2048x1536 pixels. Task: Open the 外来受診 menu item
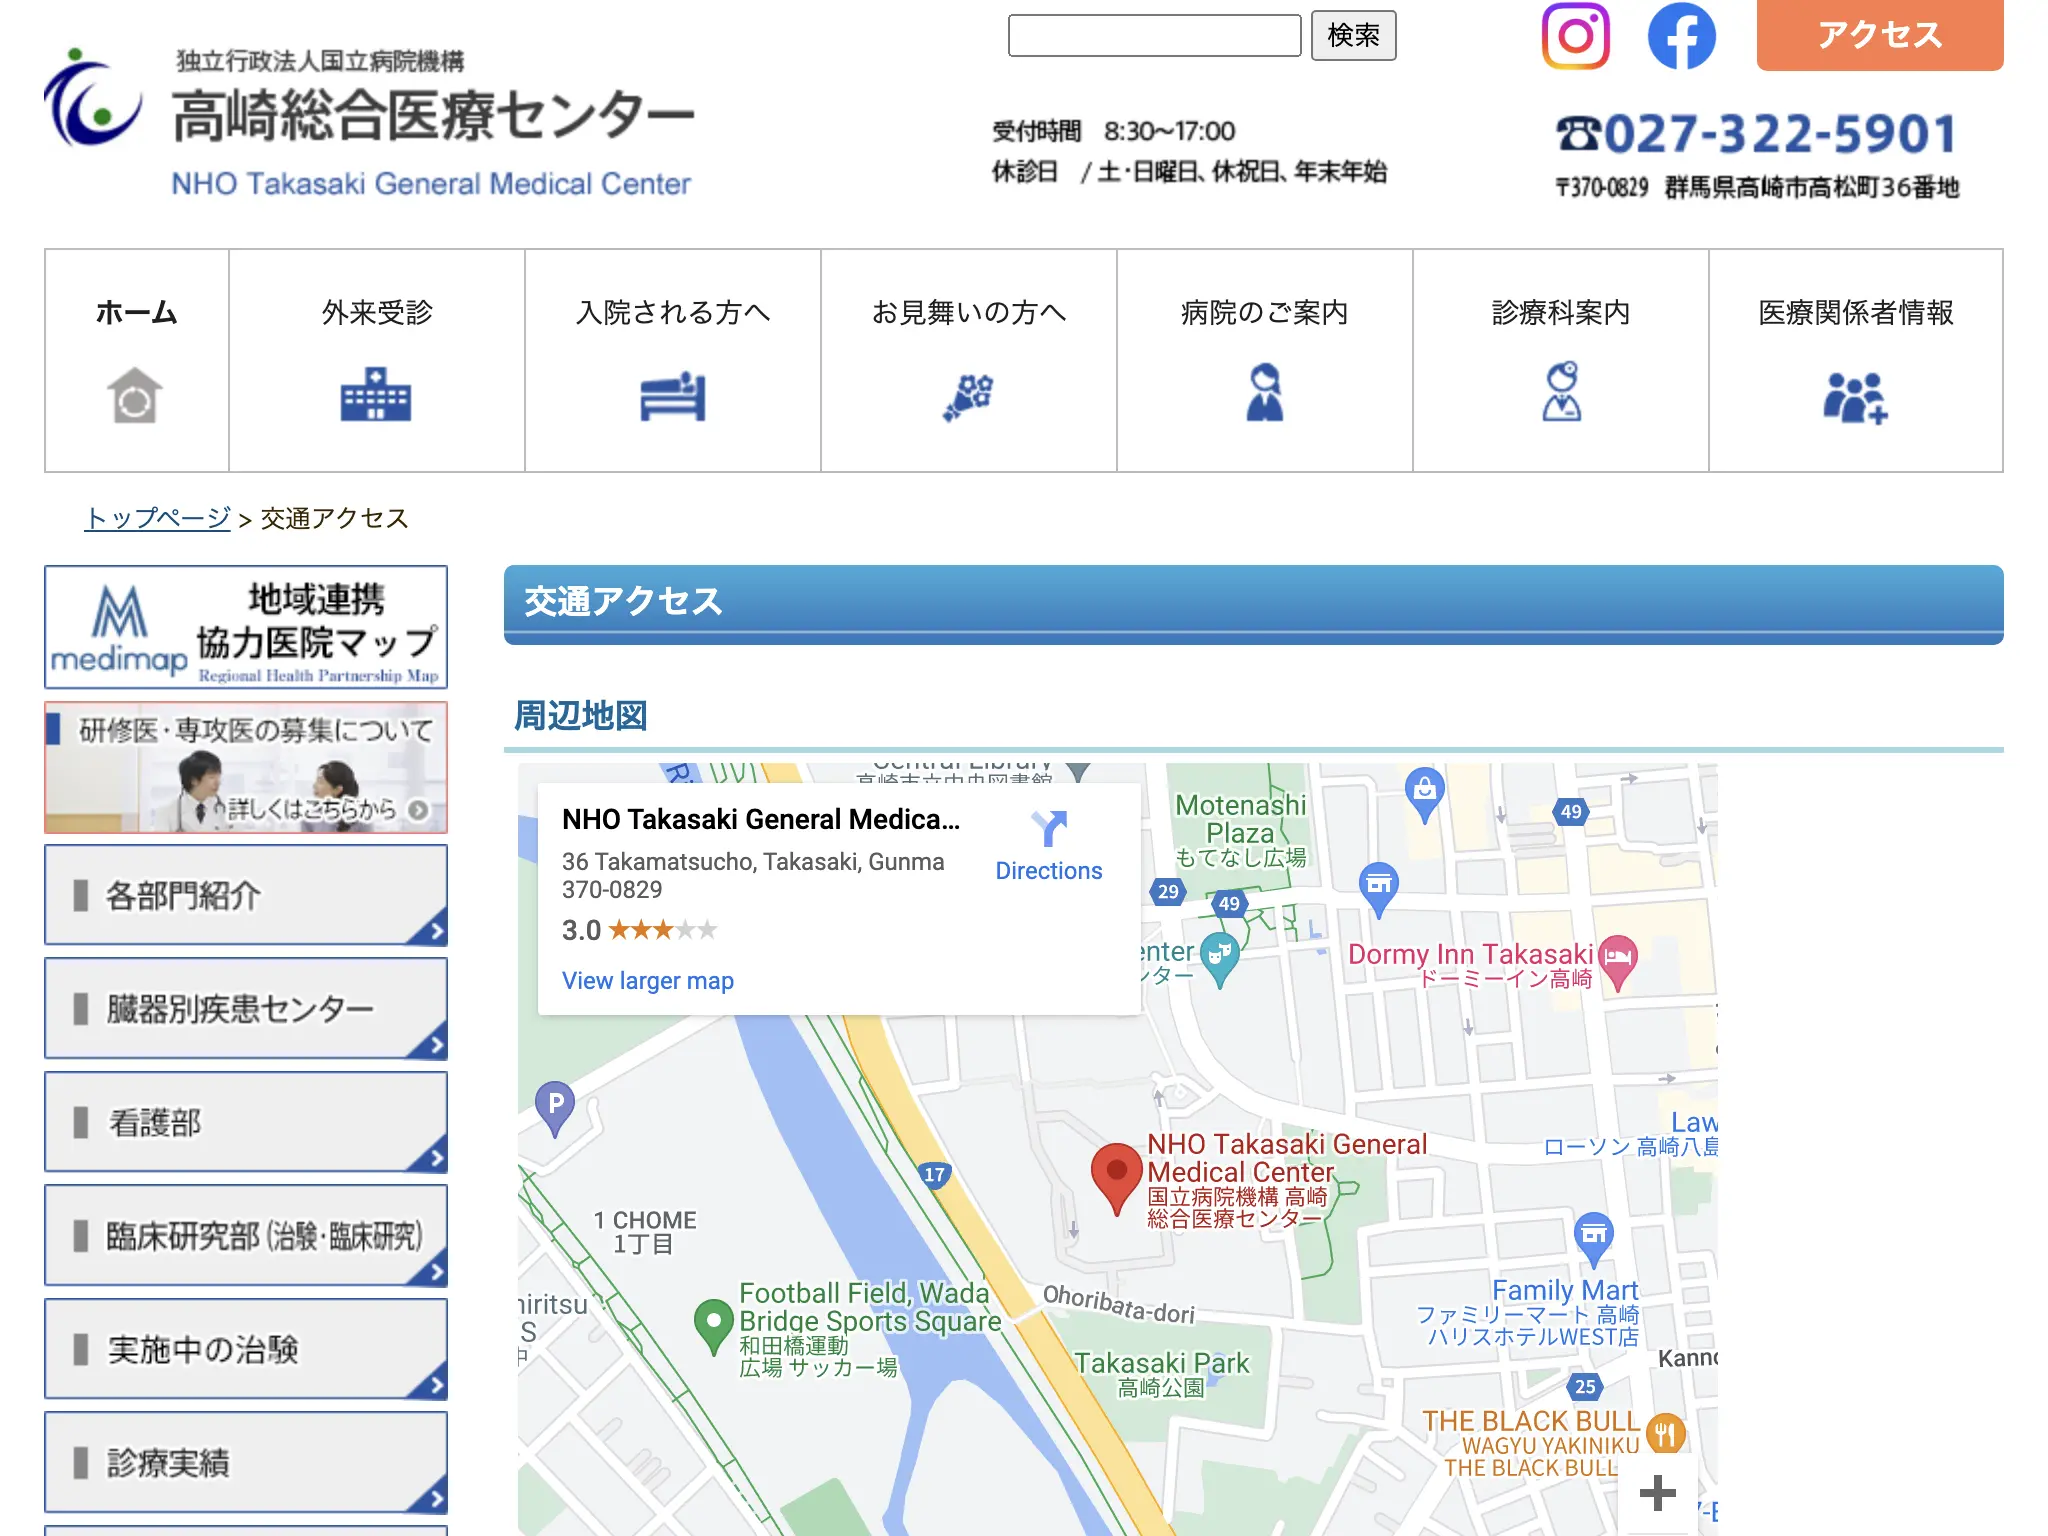click(376, 360)
